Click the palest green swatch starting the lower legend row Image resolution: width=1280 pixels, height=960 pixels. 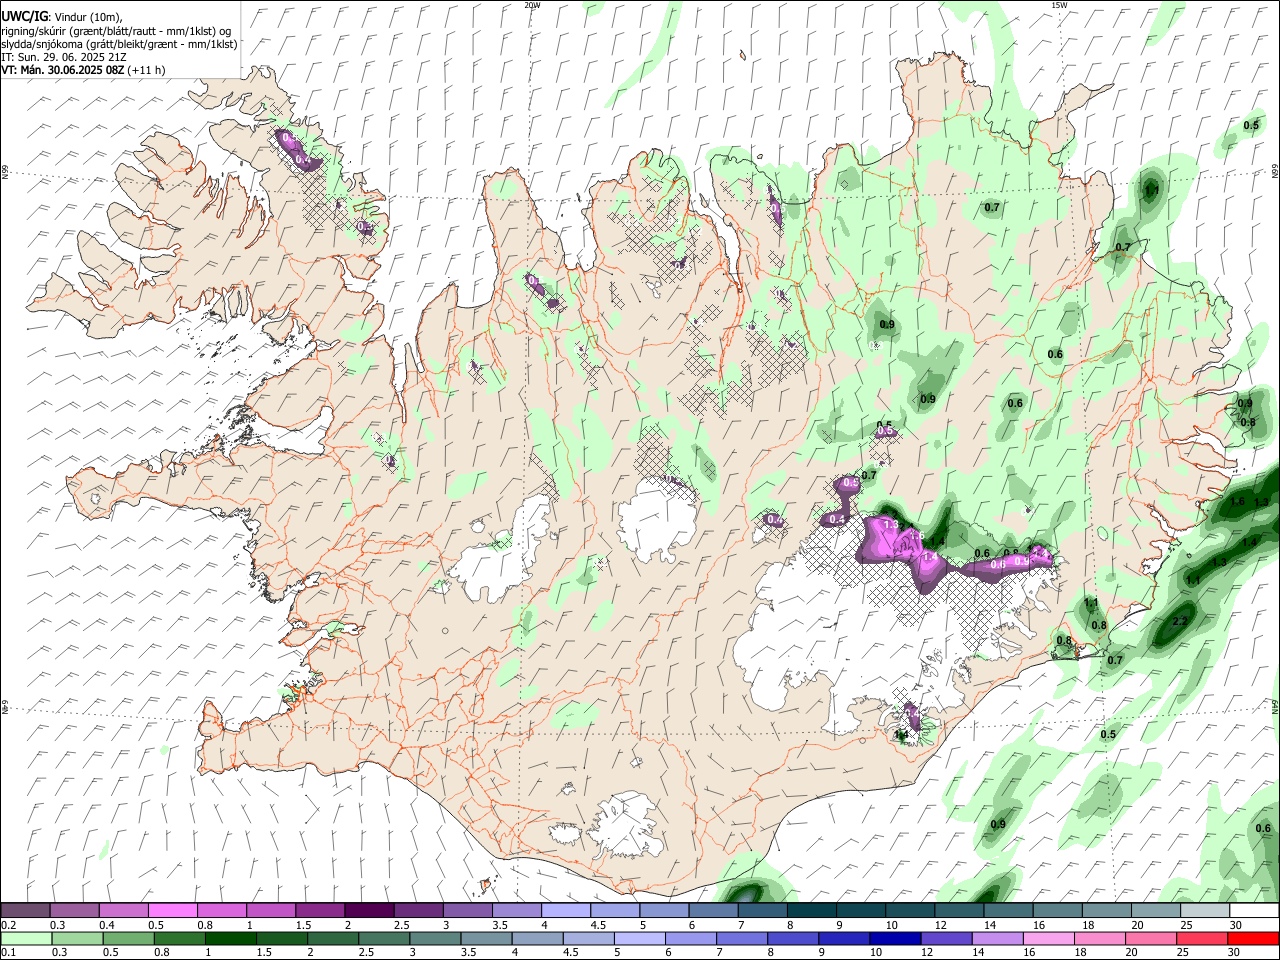(x=26, y=939)
